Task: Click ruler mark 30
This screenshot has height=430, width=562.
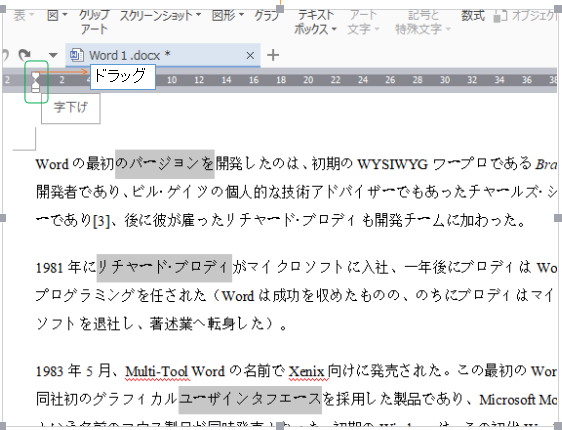Action: tap(445, 80)
